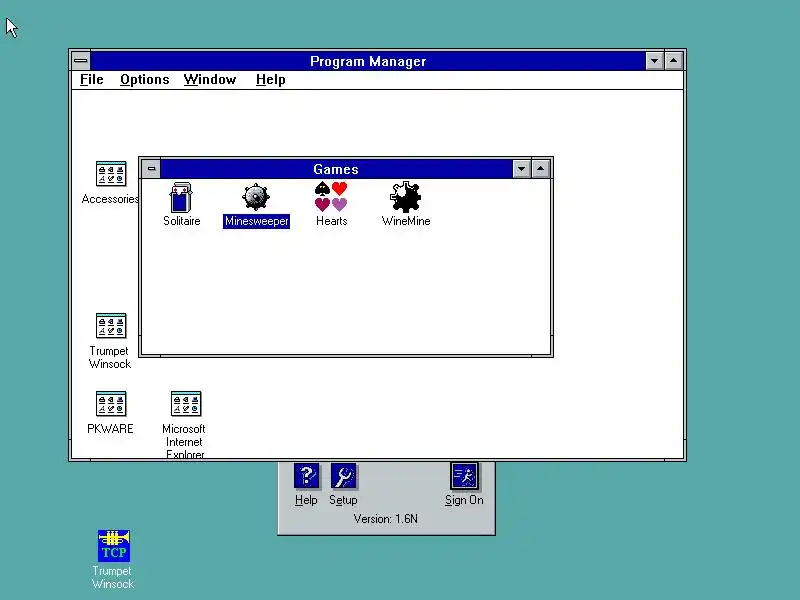Select the Trumpet Winsock program group icon

coord(111,326)
